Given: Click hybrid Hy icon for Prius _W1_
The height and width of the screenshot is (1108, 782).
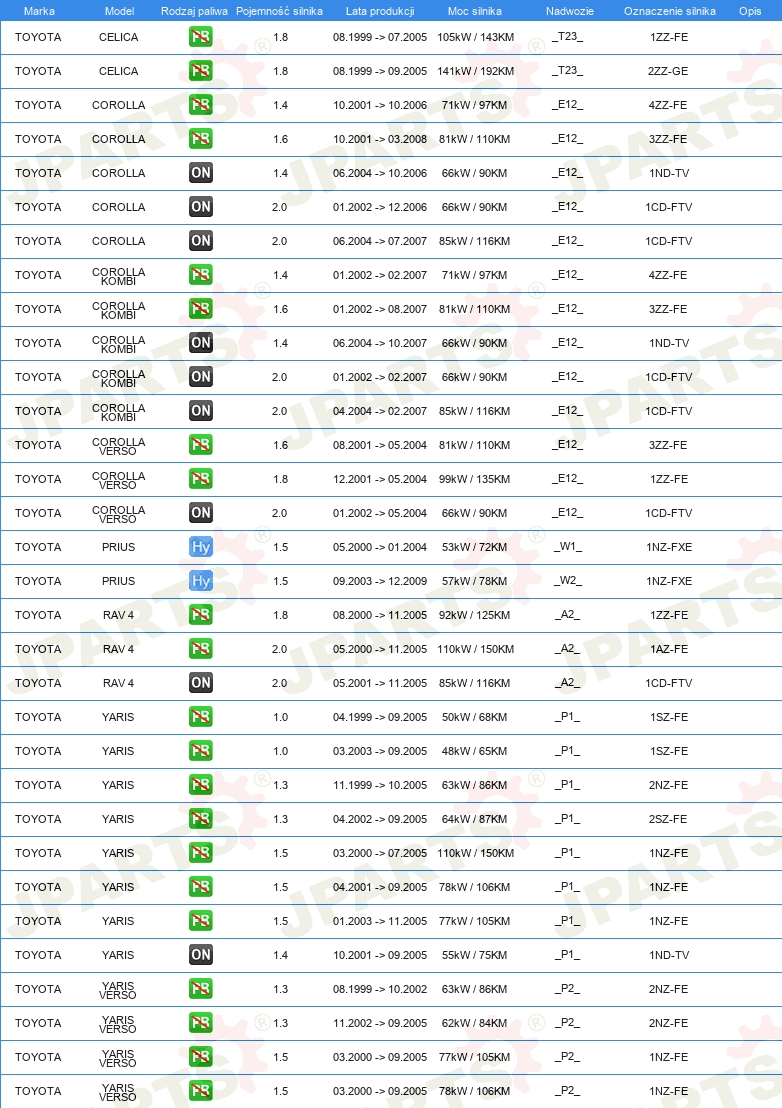Looking at the screenshot, I should click(x=201, y=546).
